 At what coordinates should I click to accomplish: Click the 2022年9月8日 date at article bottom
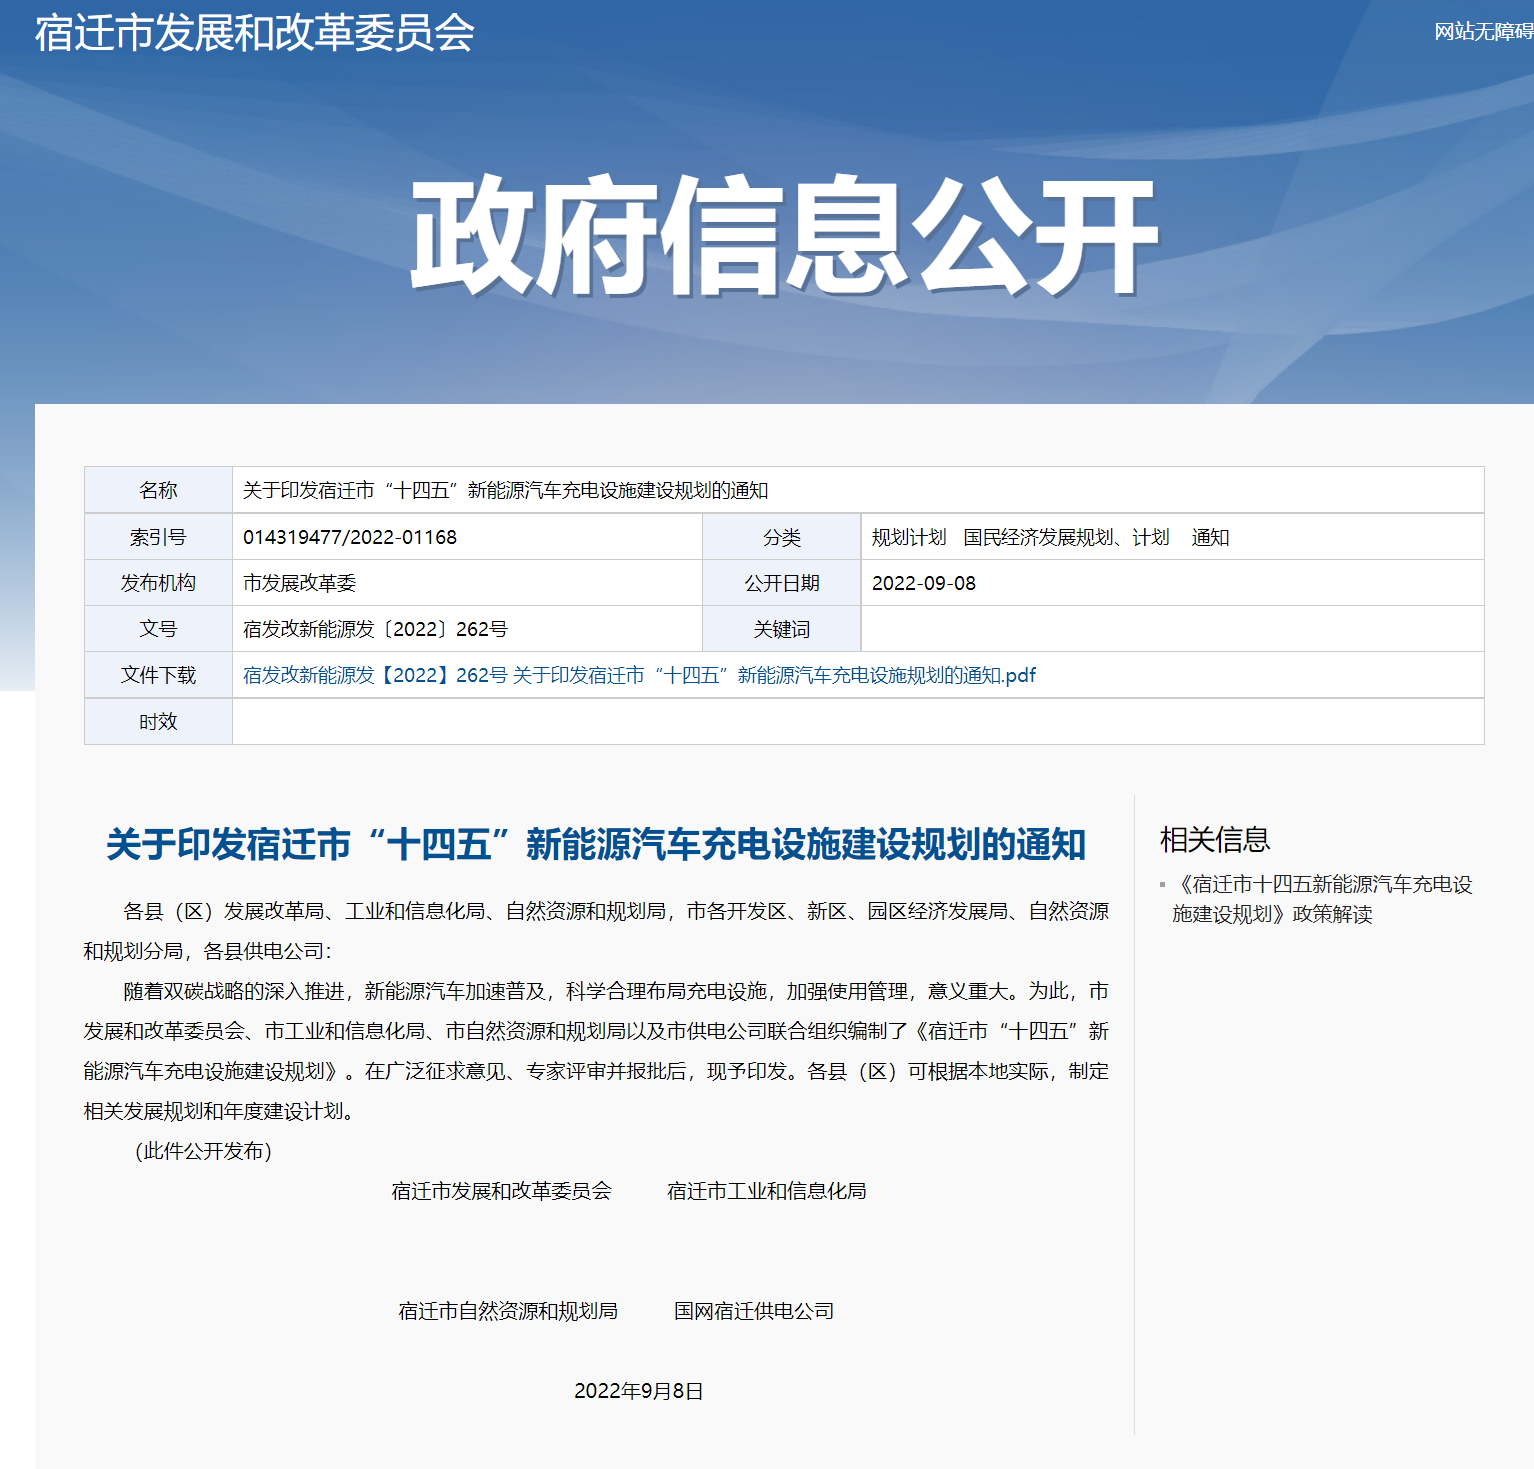click(x=639, y=1392)
